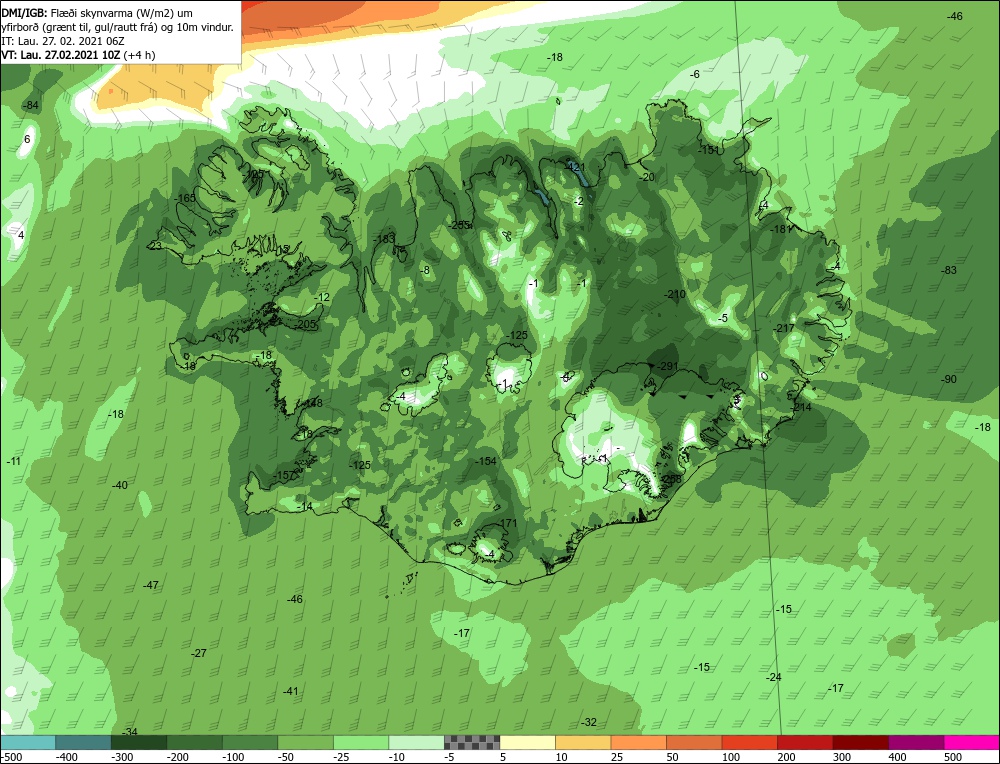Click the "-83" value over the eastern ocean
The image size is (1000, 764).
click(949, 270)
